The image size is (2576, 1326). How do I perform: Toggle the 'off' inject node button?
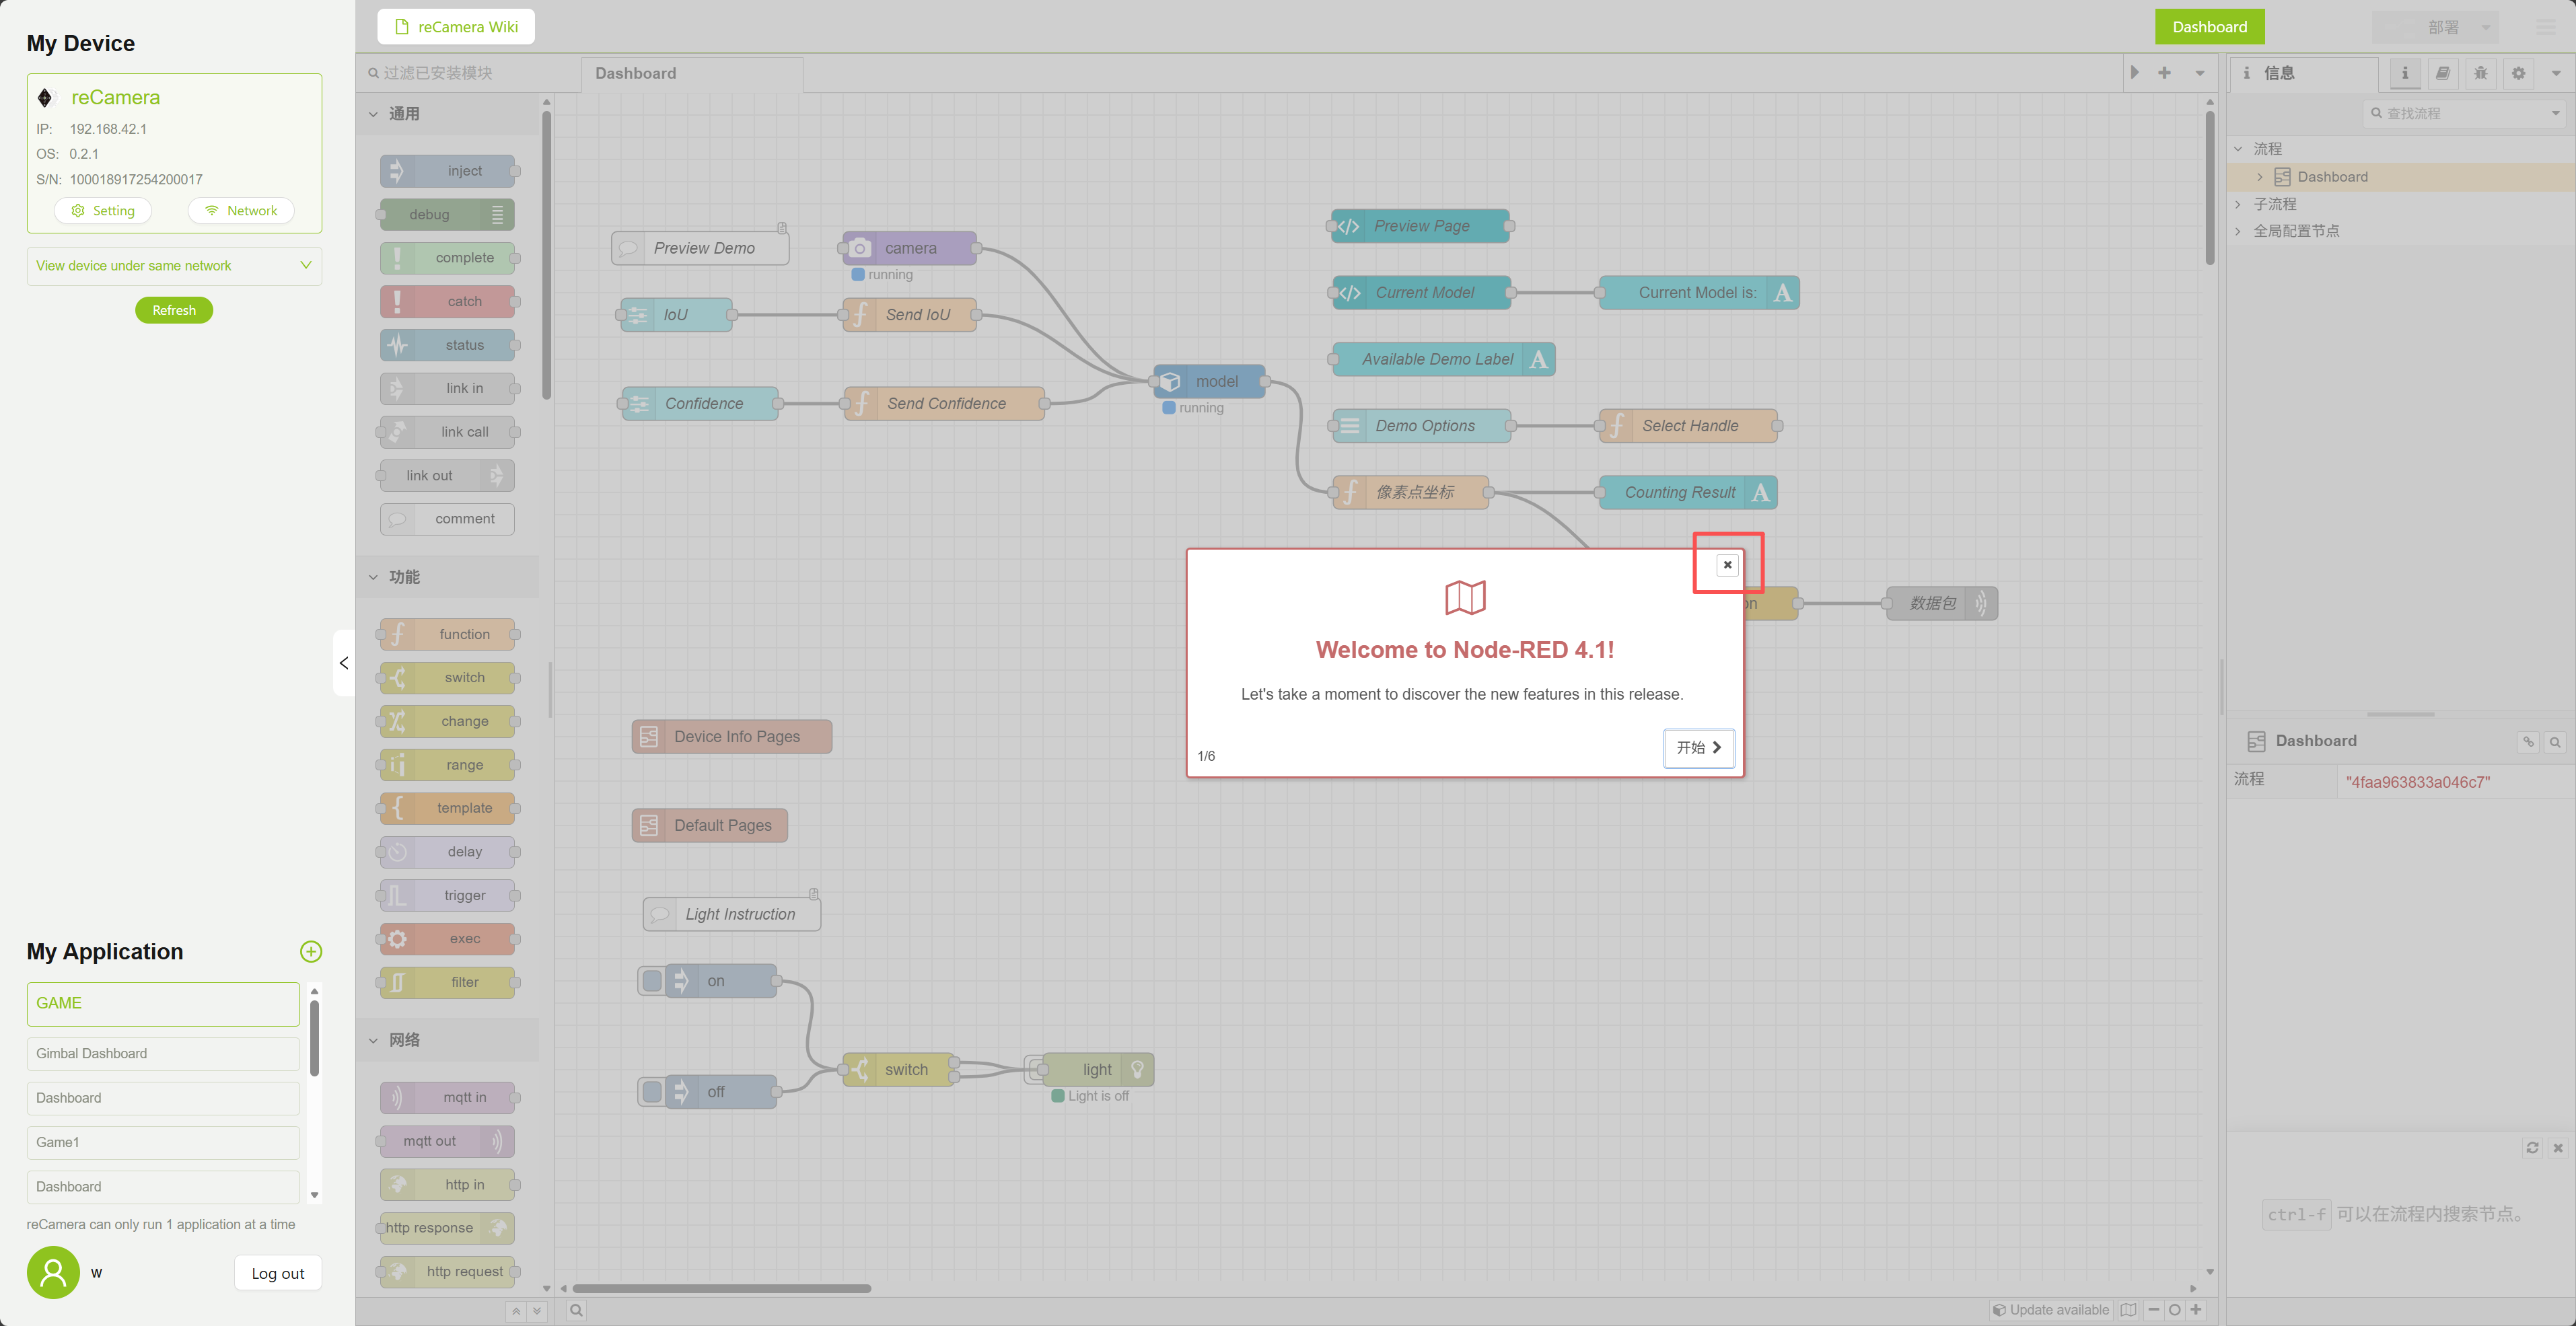click(652, 1091)
